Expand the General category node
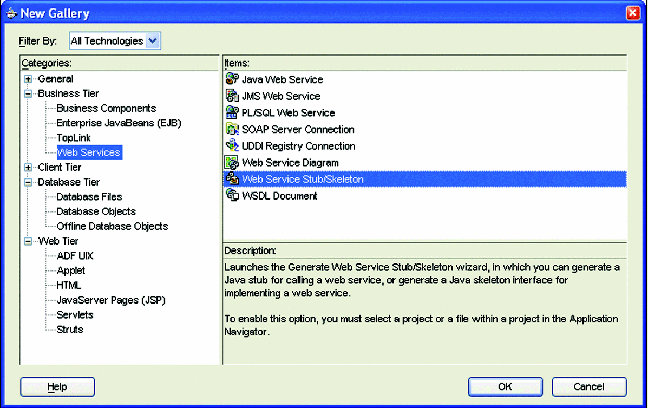The image size is (648, 408). [x=28, y=79]
